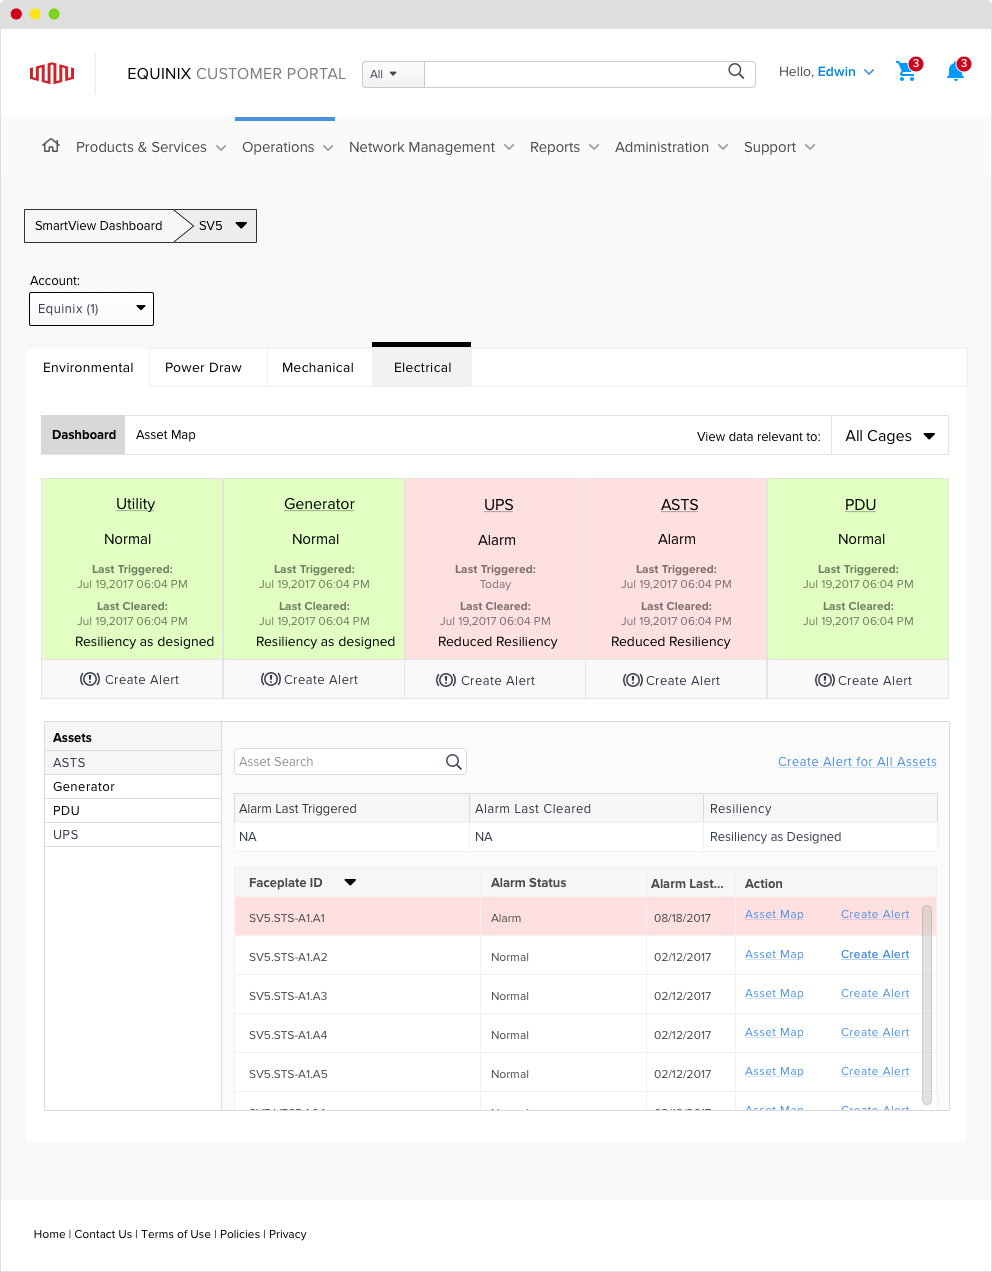Click Create Alert for SV5.STS-A1.A2

(x=875, y=954)
